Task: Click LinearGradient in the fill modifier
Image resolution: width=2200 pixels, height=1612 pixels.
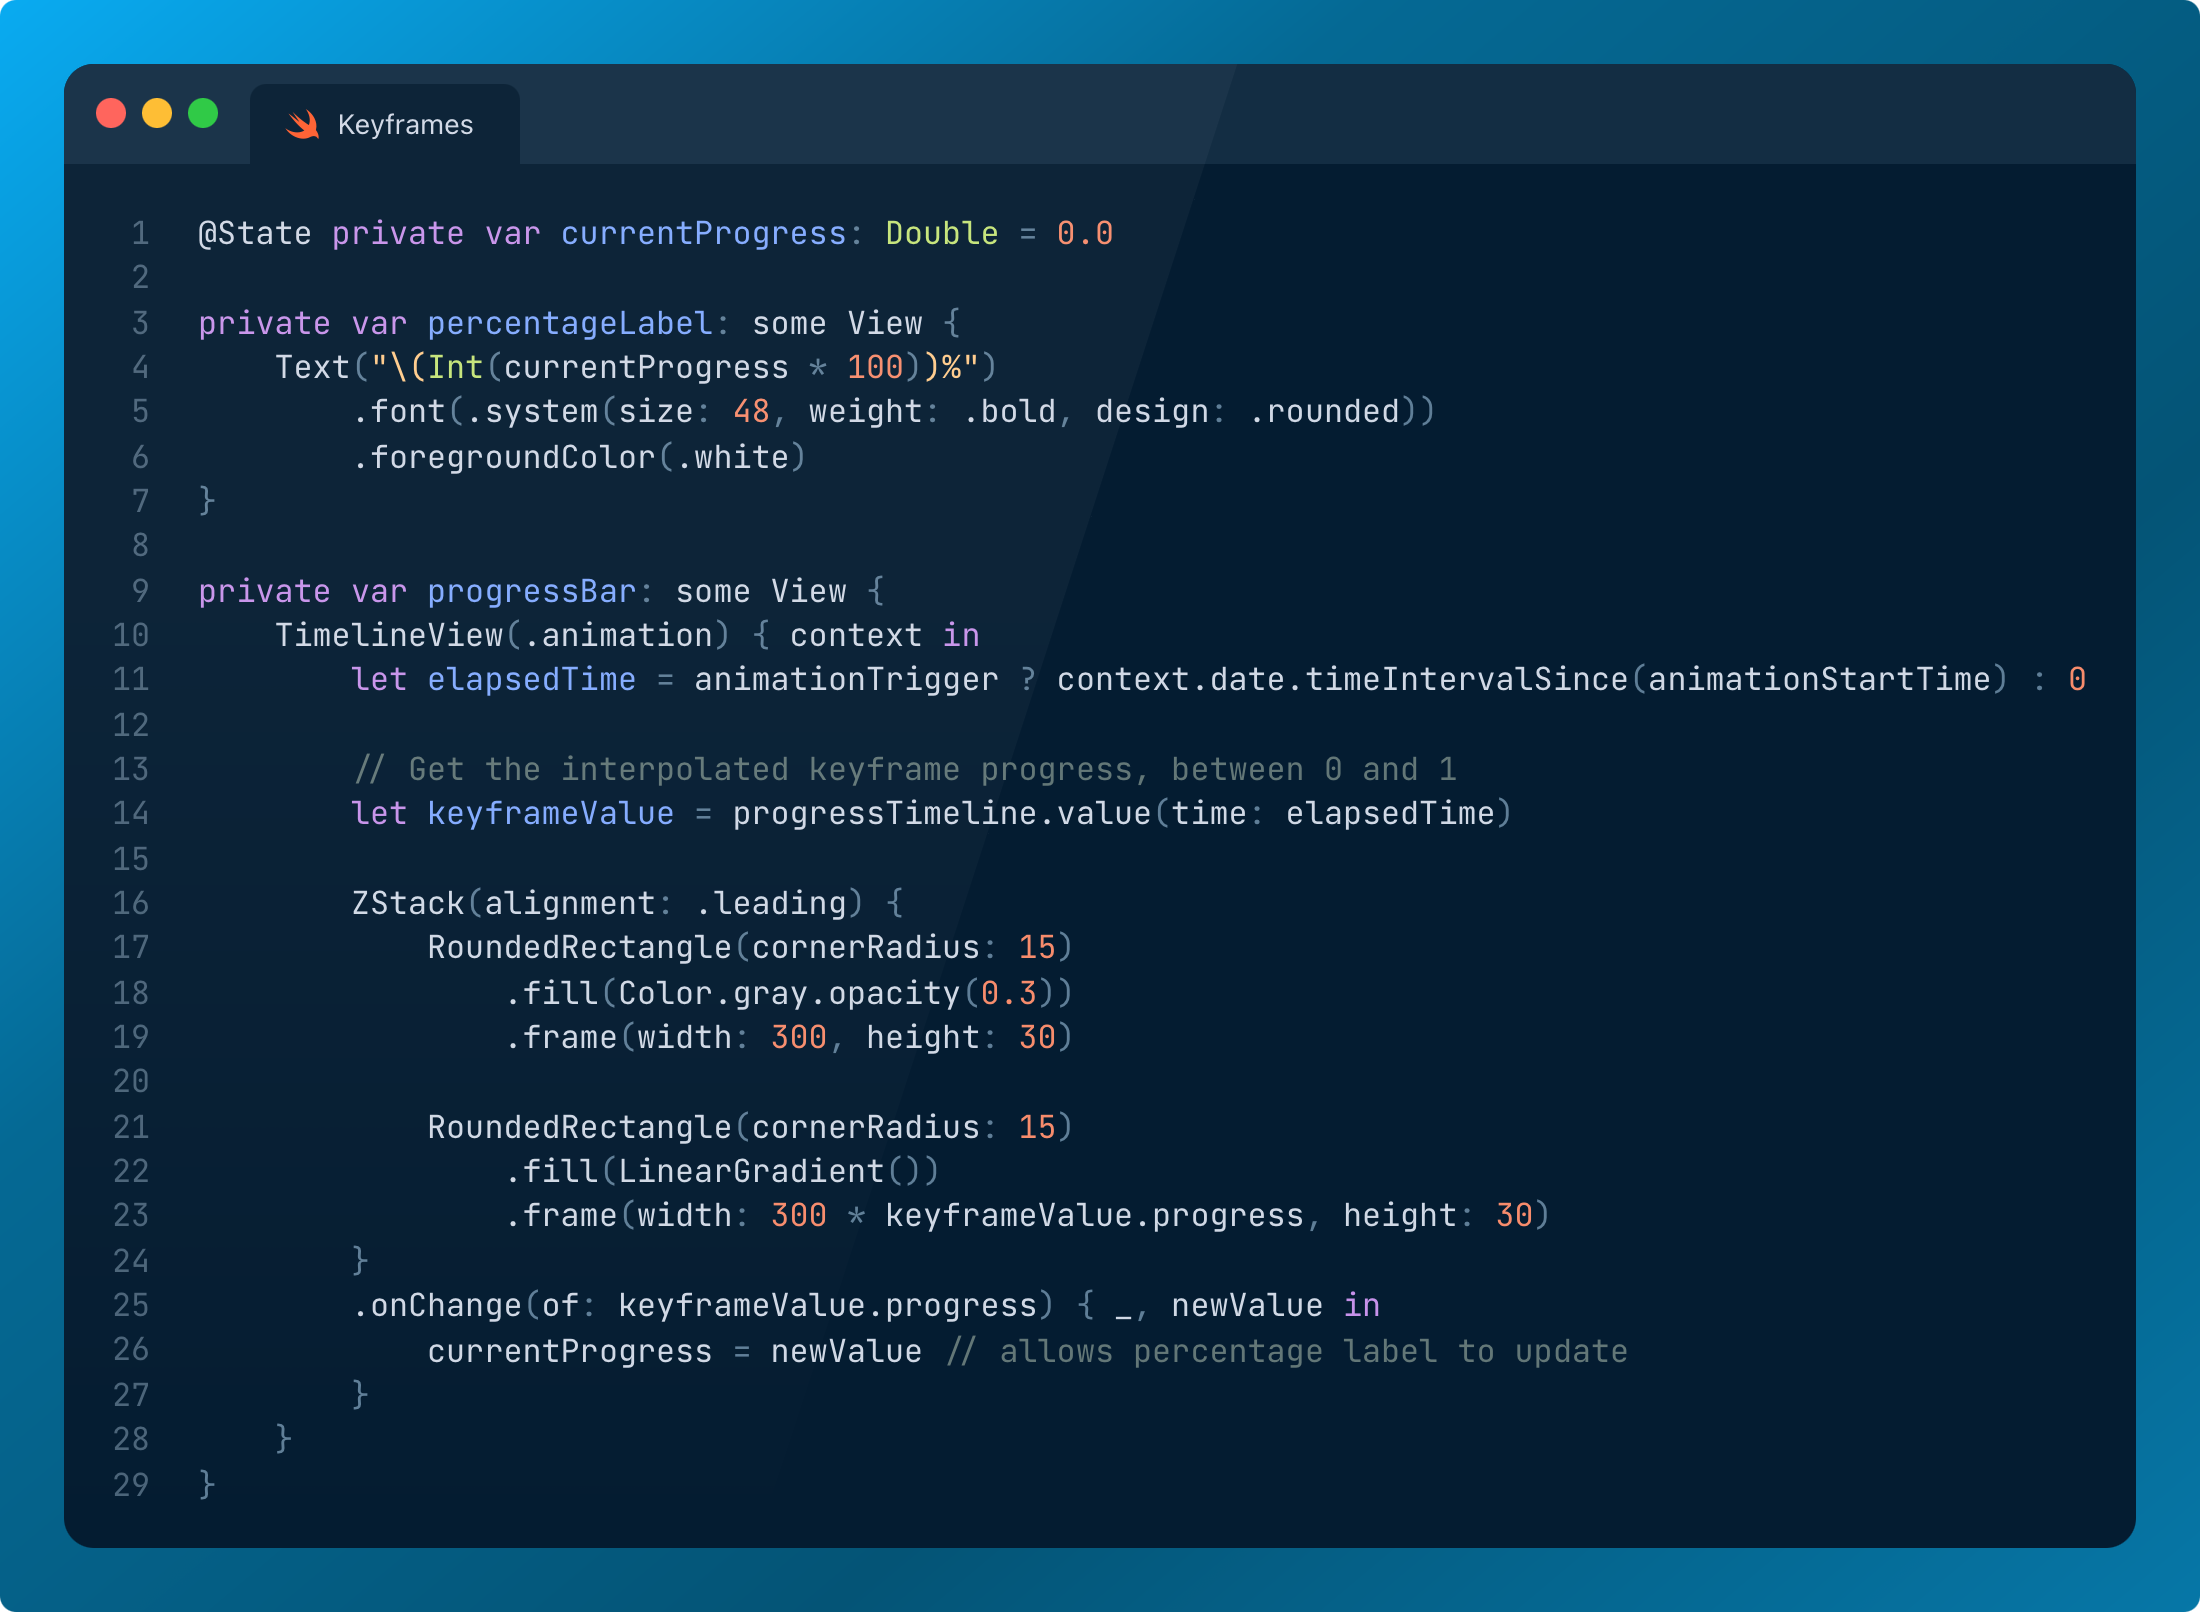Action: (x=750, y=1171)
